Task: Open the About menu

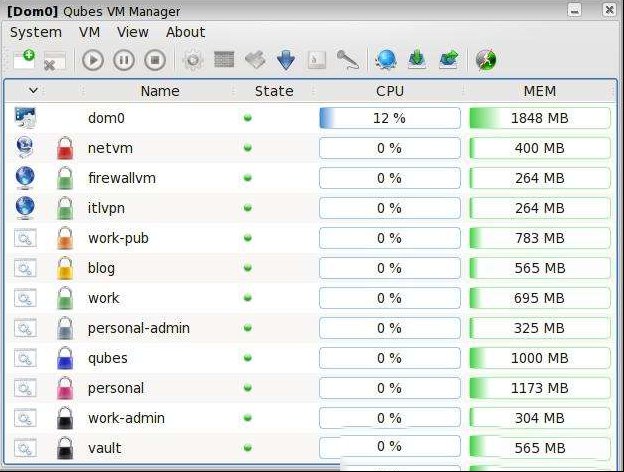Action: pyautogui.click(x=185, y=32)
